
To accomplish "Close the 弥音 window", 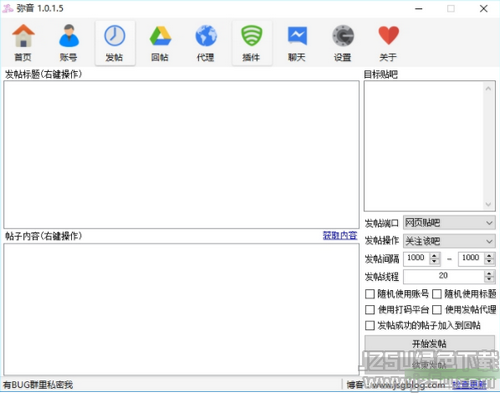I will point(484,9).
